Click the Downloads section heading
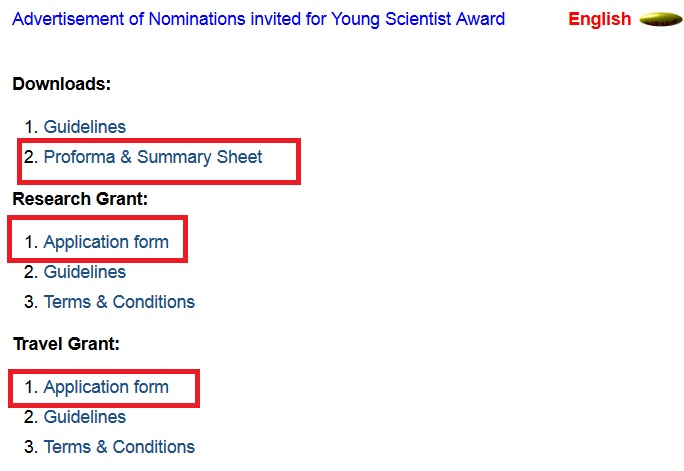This screenshot has width=684, height=471. pos(61,84)
